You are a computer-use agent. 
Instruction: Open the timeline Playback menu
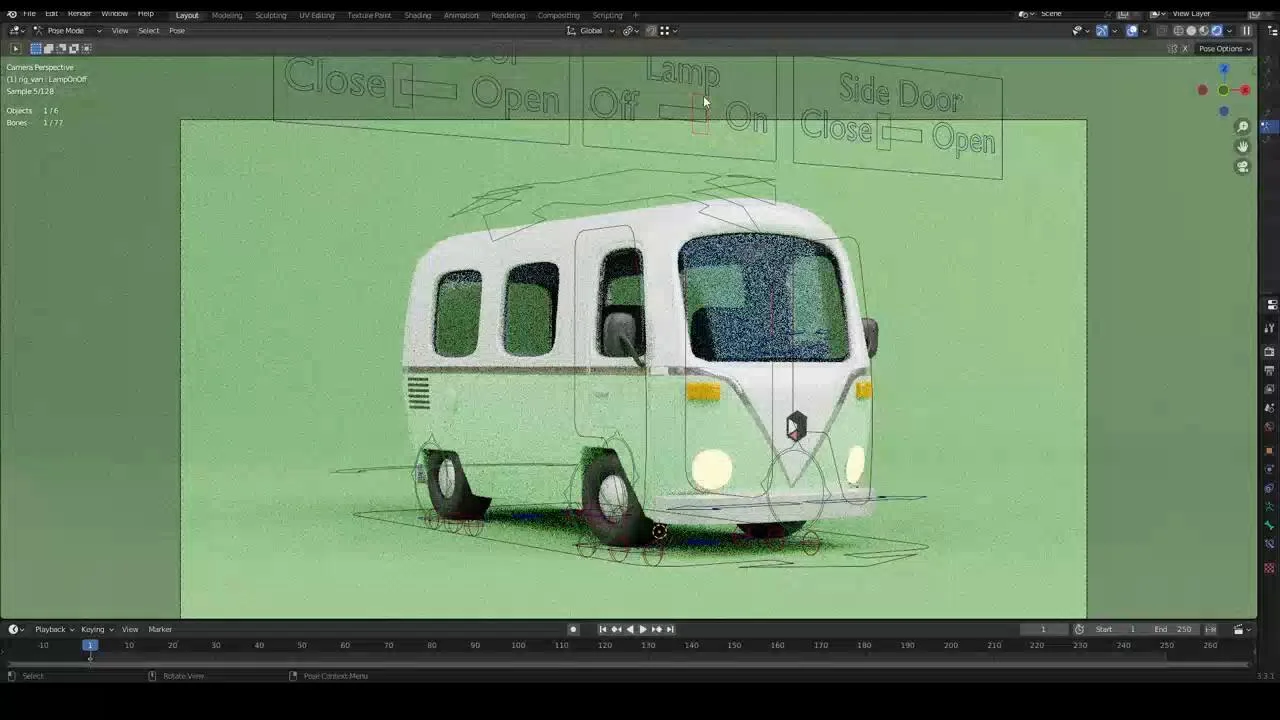coord(54,629)
